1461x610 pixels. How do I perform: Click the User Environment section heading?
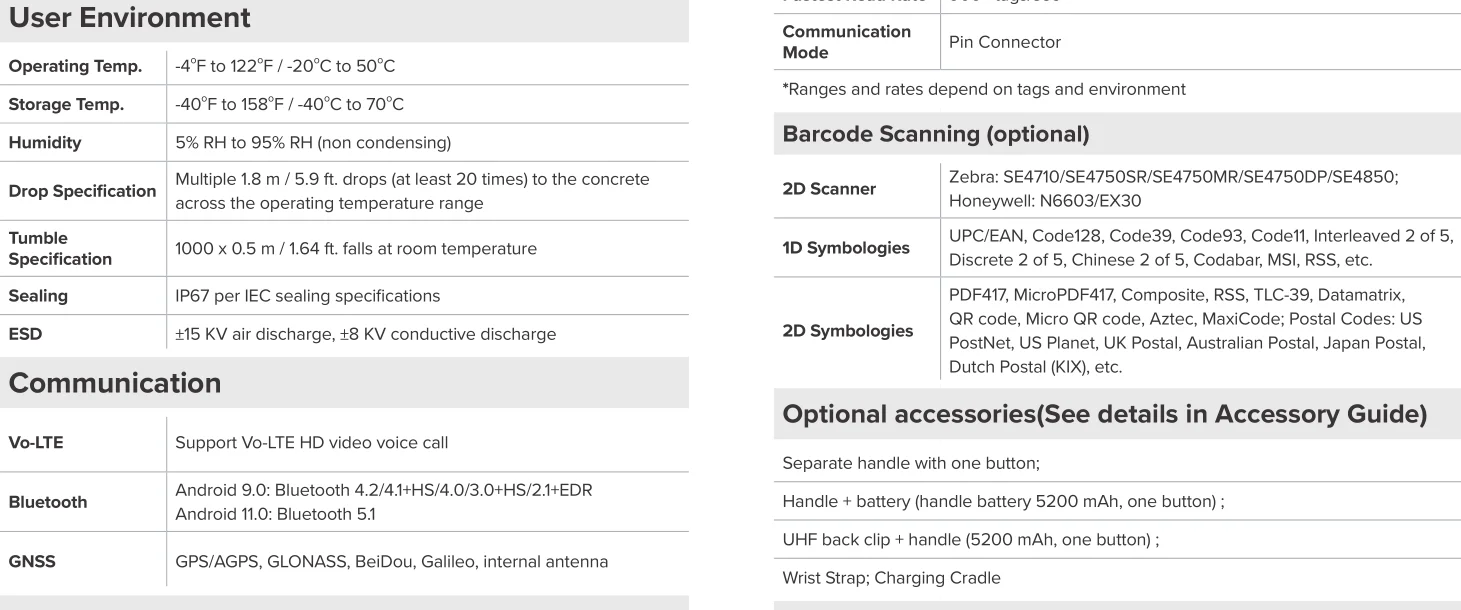click(x=130, y=17)
